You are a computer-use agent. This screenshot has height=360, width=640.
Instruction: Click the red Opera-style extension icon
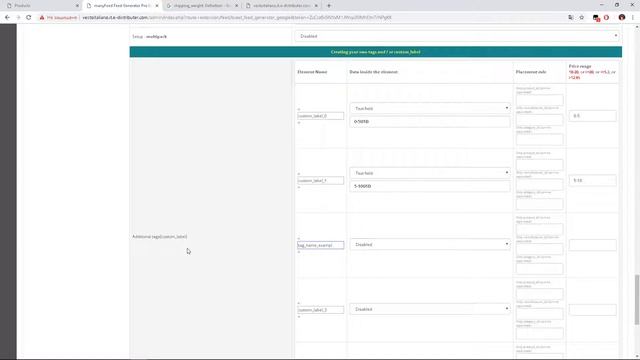coord(607,18)
